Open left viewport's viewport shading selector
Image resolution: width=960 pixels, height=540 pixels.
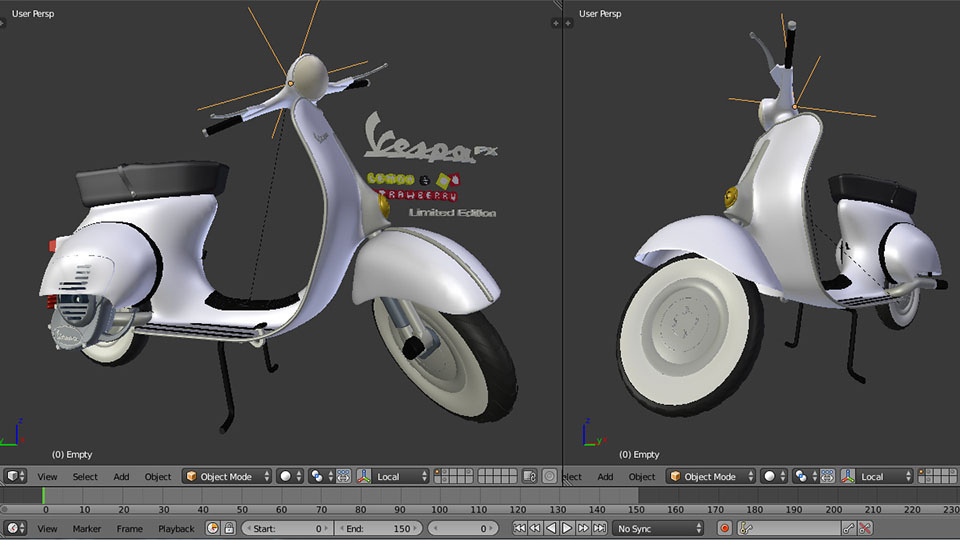tap(290, 476)
